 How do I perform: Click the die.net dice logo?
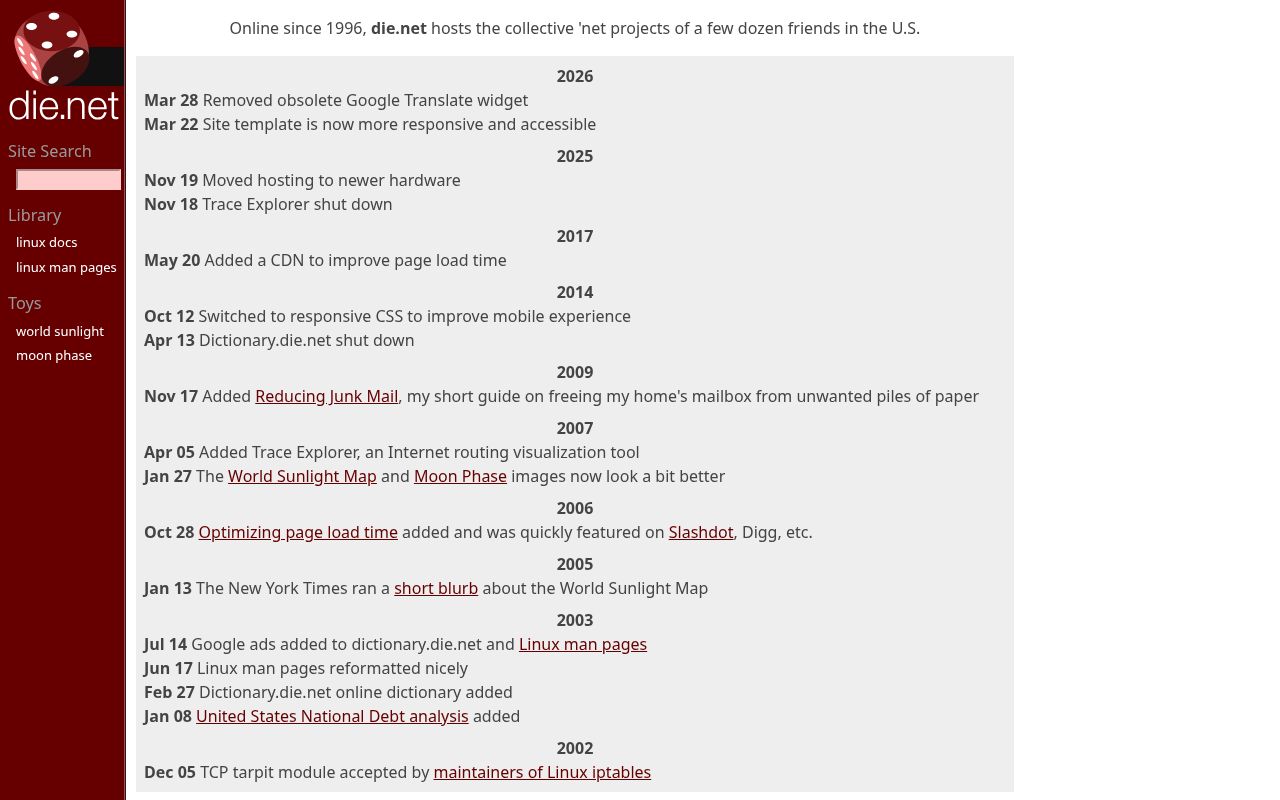pos(52,48)
